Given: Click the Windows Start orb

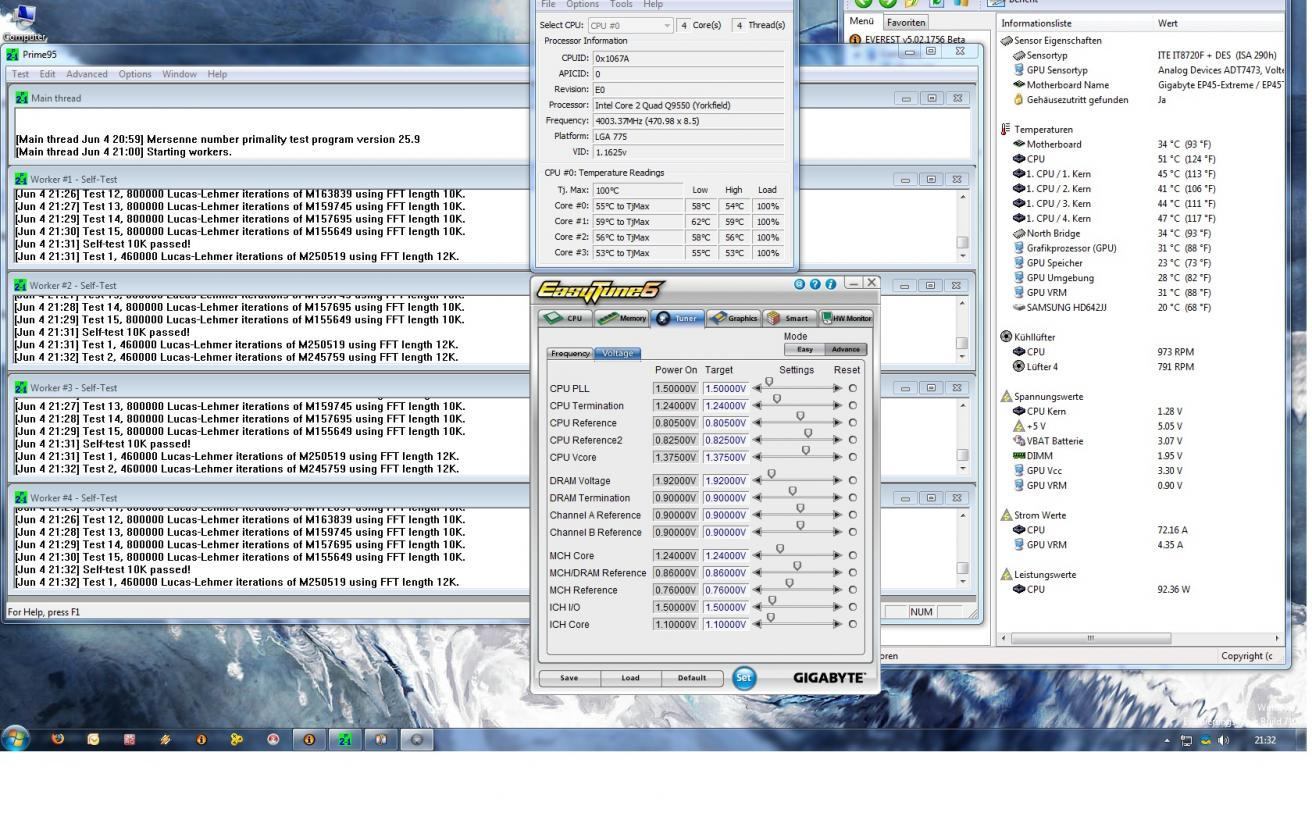Looking at the screenshot, I should coord(16,740).
